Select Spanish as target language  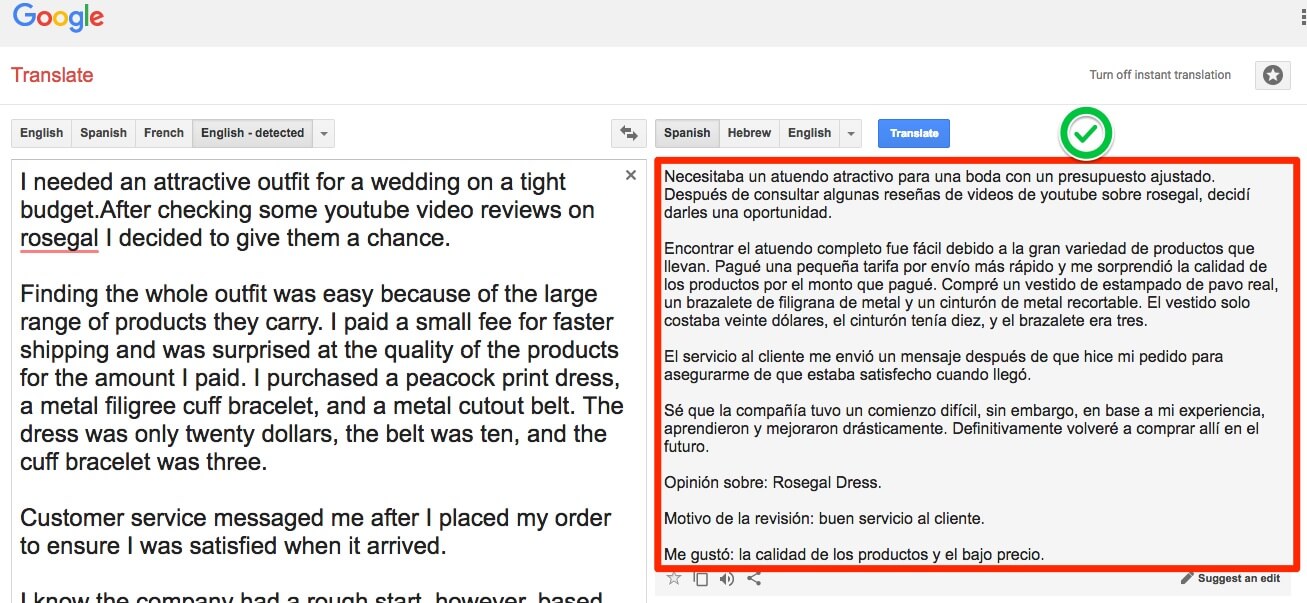tap(687, 133)
